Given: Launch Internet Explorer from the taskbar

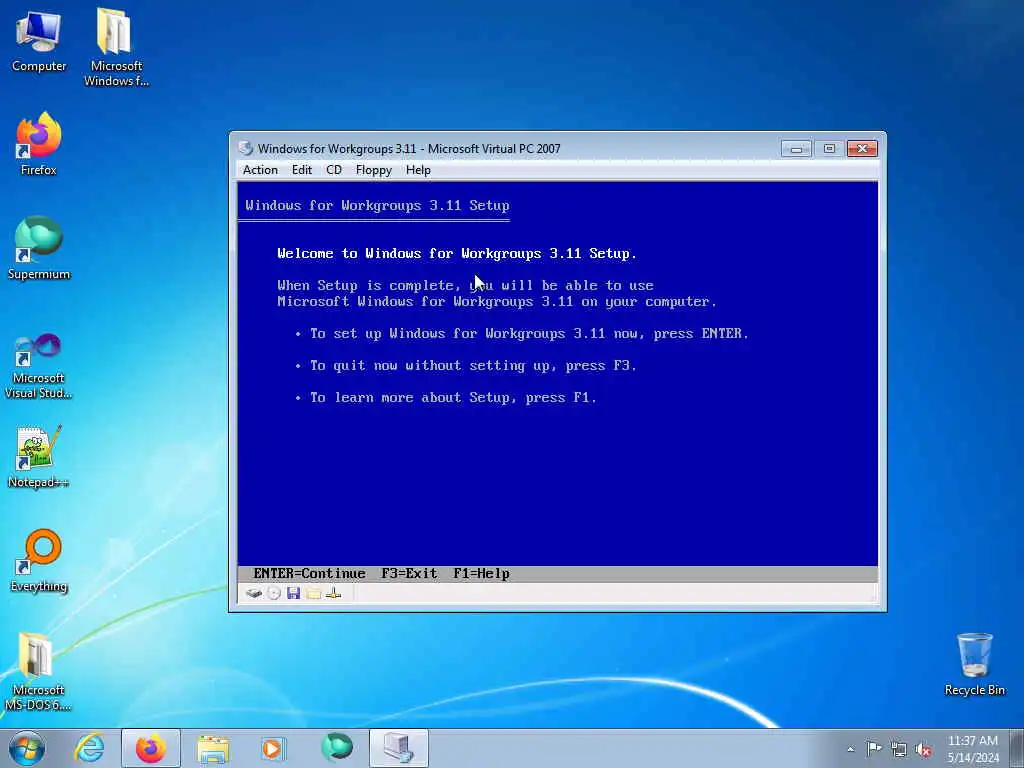Looking at the screenshot, I should tap(89, 748).
